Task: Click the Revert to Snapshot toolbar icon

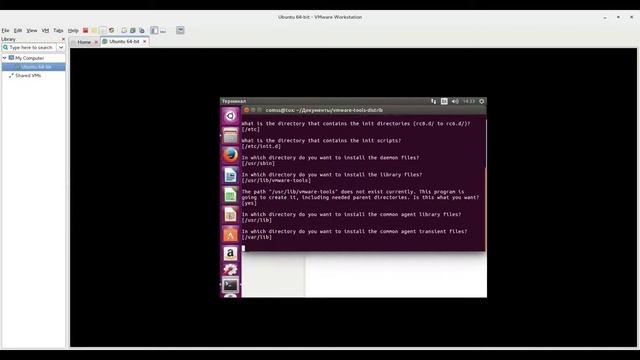Action: 133,31
